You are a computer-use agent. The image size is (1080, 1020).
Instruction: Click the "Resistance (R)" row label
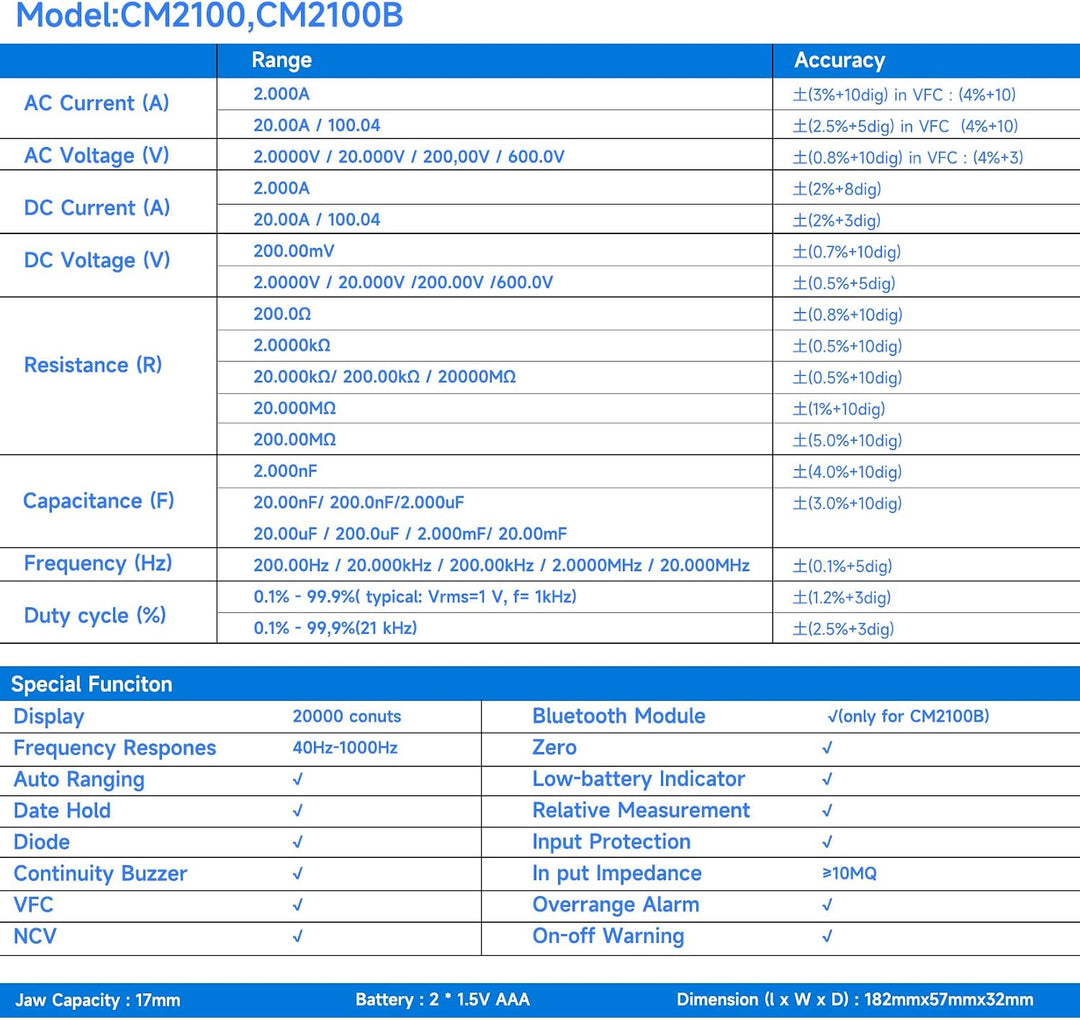(x=93, y=365)
